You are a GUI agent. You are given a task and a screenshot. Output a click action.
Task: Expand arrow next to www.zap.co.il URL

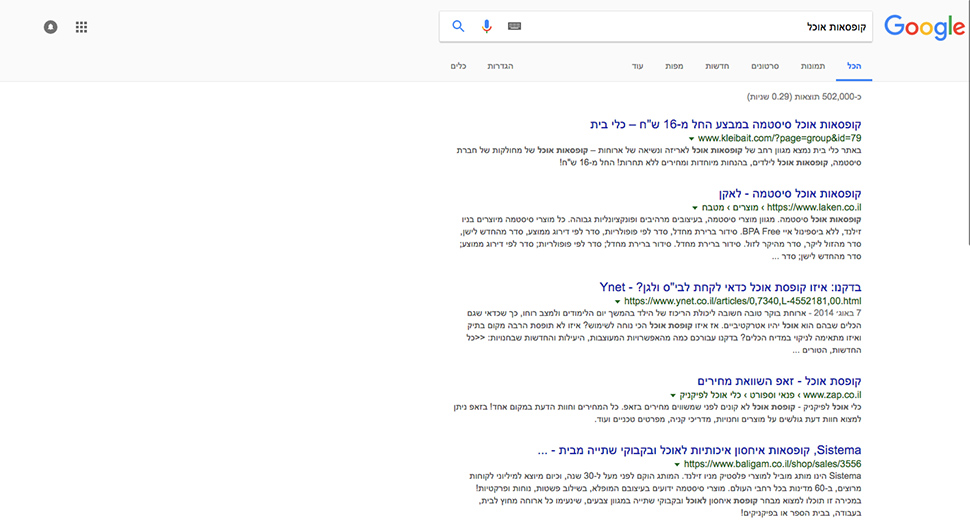click(x=673, y=395)
